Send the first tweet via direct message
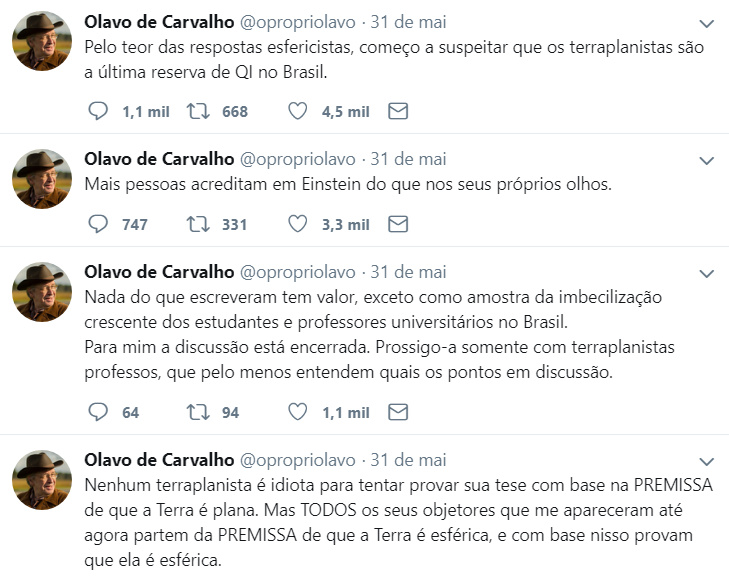729x581 pixels. 397,111
